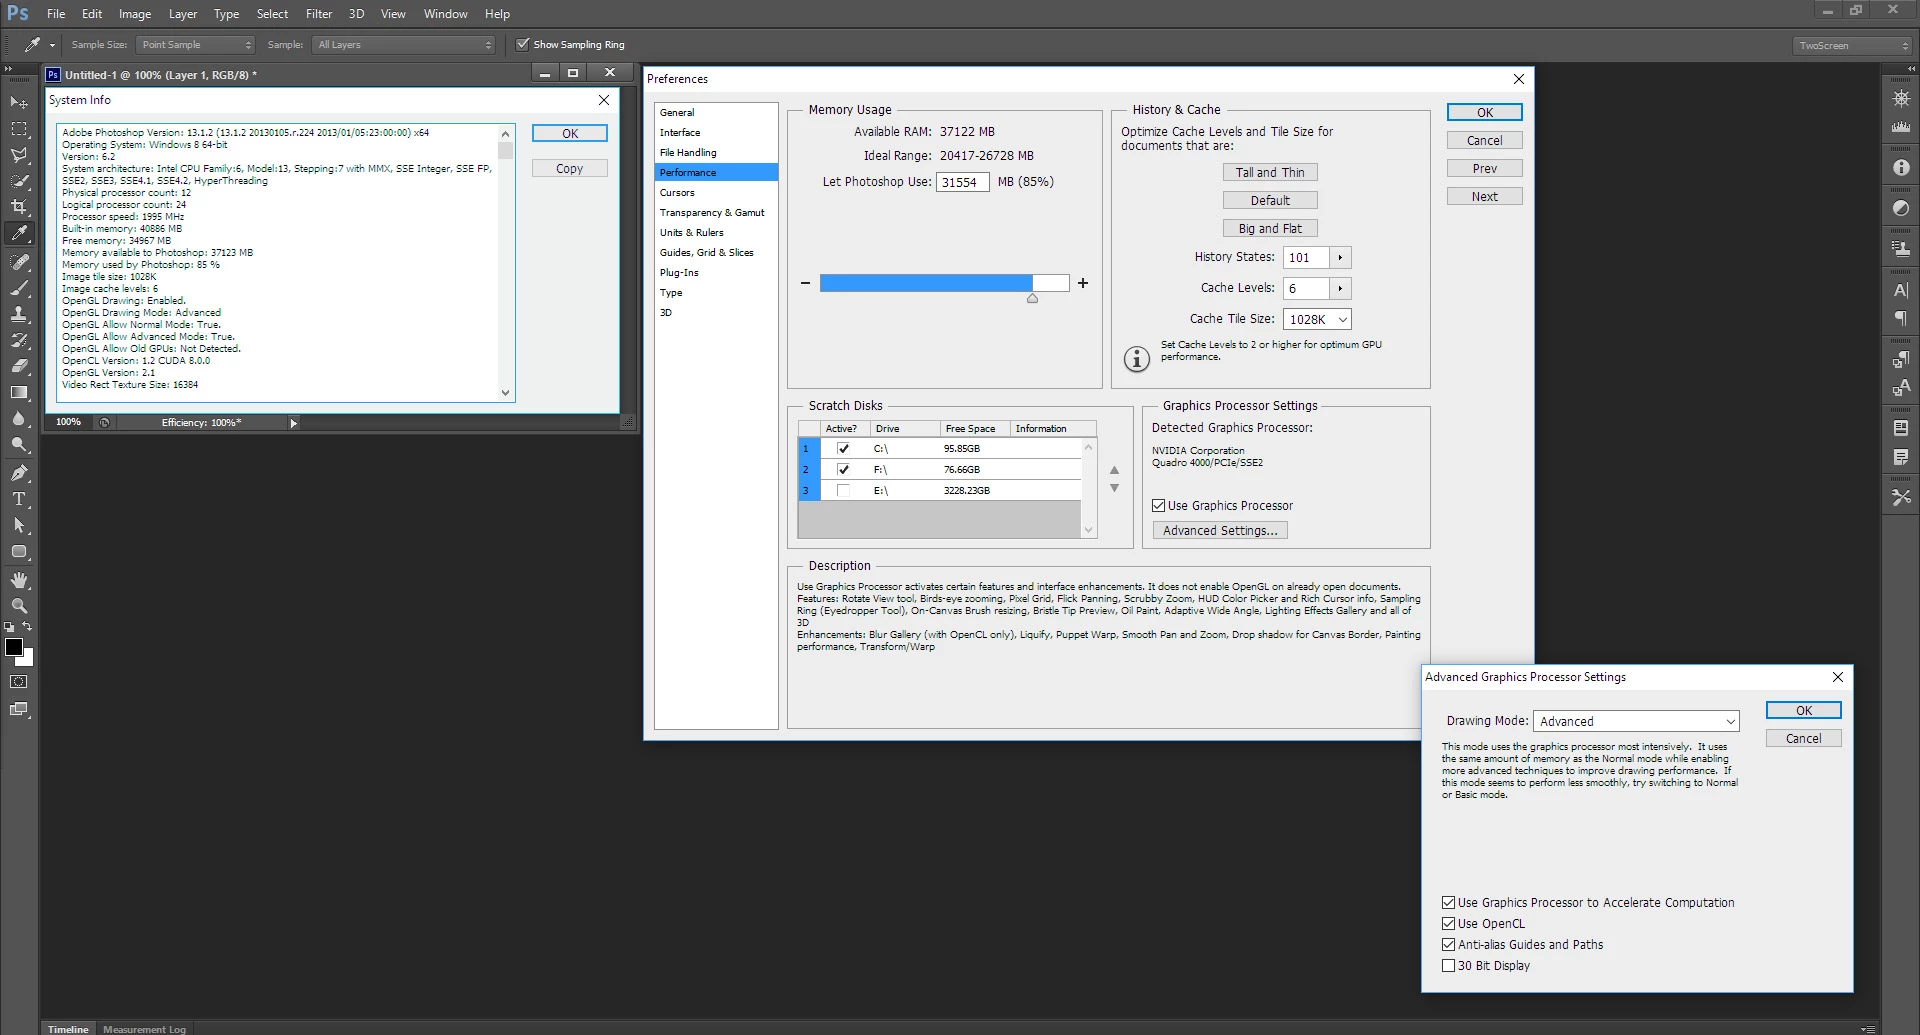Select the File Handling preferences category

click(x=716, y=152)
